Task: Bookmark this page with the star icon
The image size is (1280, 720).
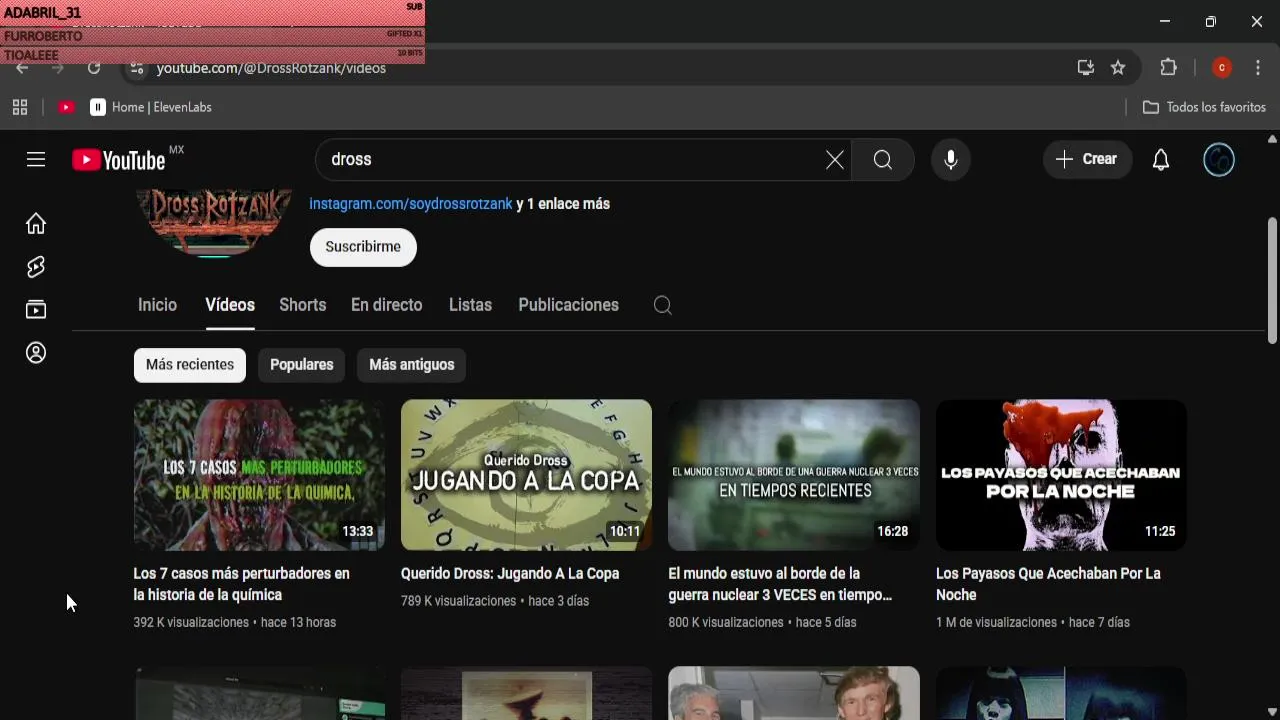Action: [x=1118, y=68]
